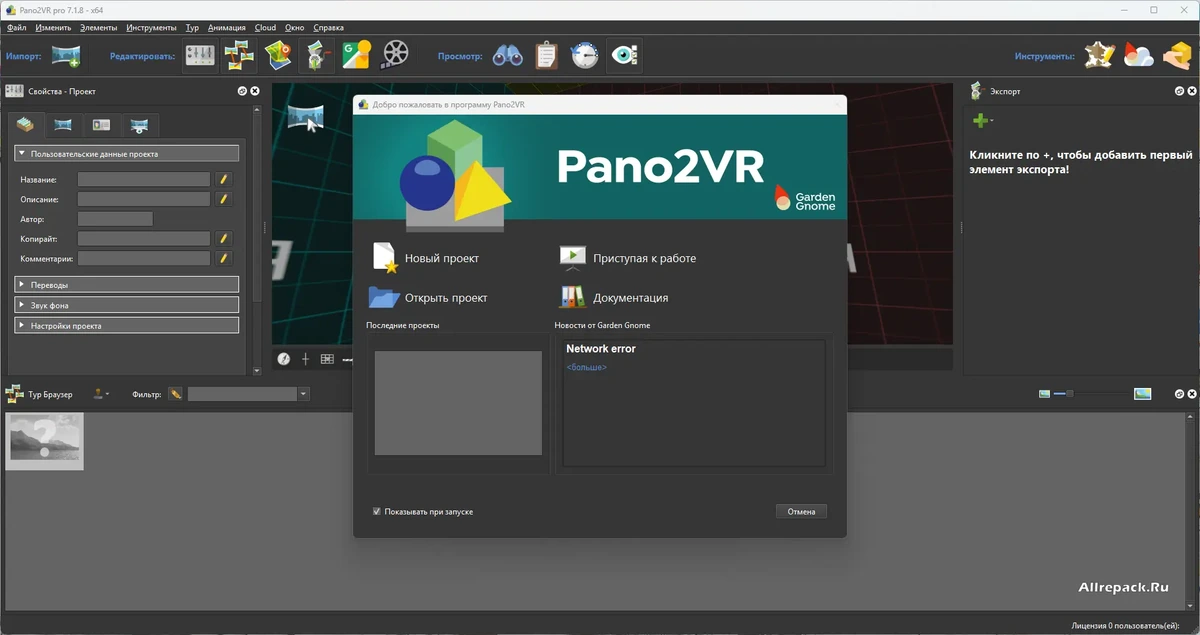Click the pencil button next to Описание
This screenshot has height=635, width=1200.
[x=224, y=199]
